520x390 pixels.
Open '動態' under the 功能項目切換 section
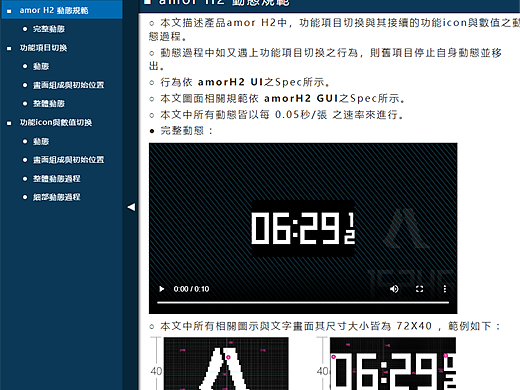pyautogui.click(x=41, y=66)
